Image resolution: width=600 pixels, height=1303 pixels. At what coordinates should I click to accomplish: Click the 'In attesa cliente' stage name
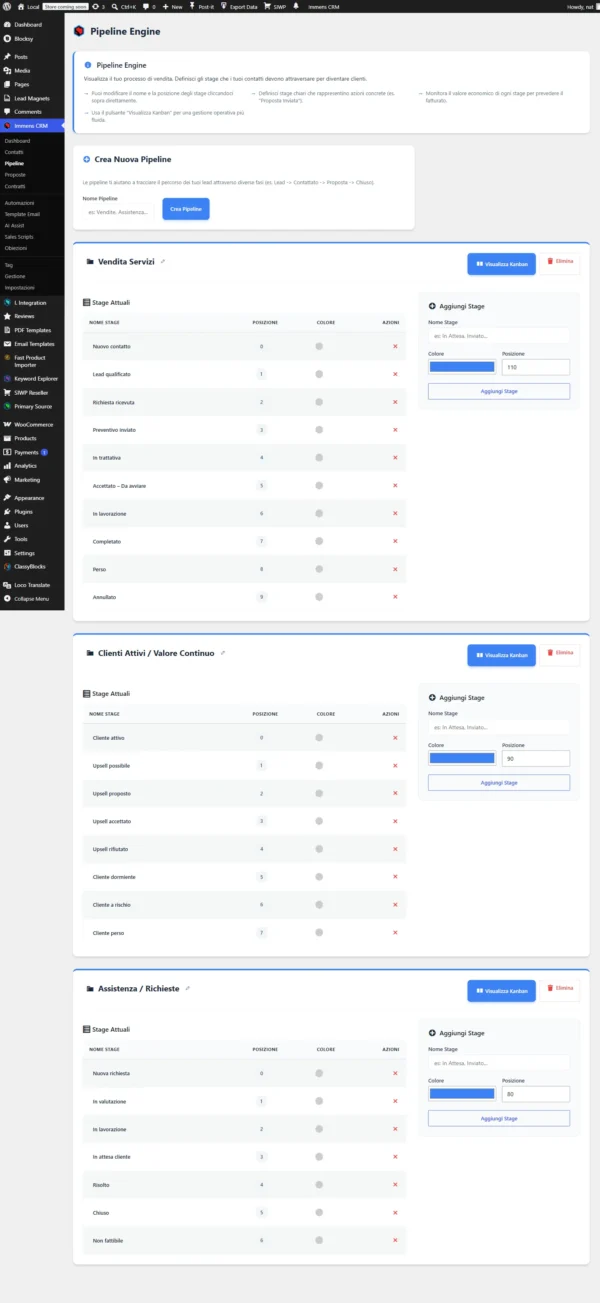pyautogui.click(x=110, y=1157)
